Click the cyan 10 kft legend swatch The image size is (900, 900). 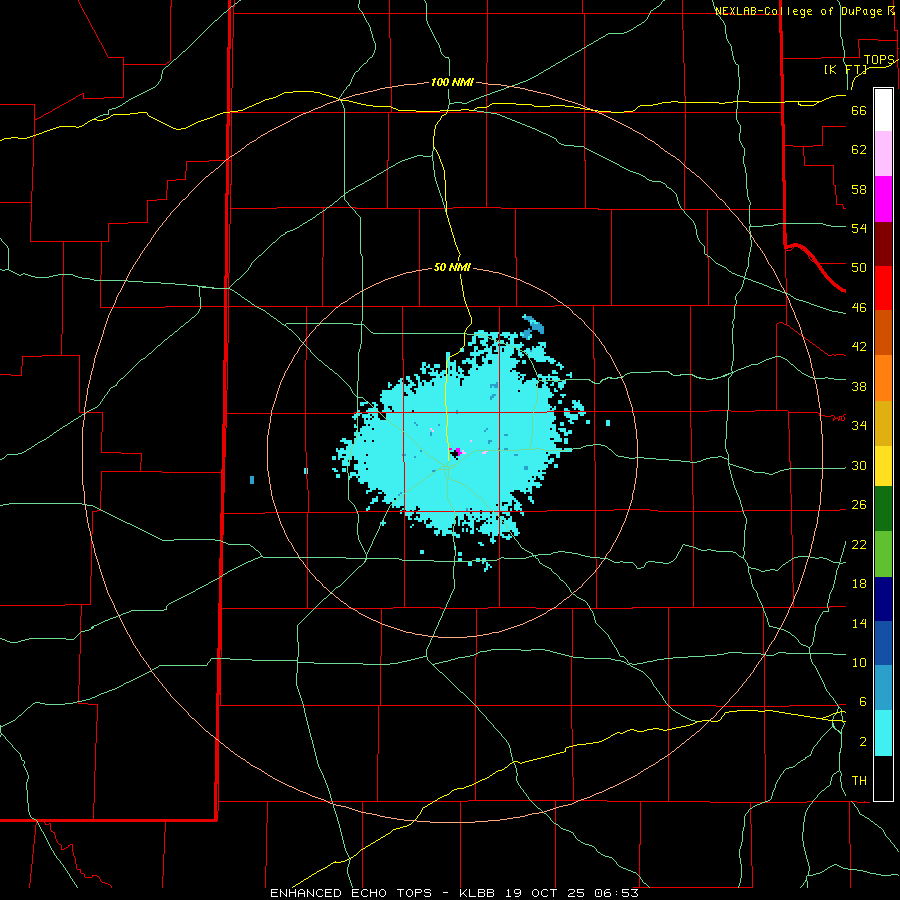pos(883,733)
